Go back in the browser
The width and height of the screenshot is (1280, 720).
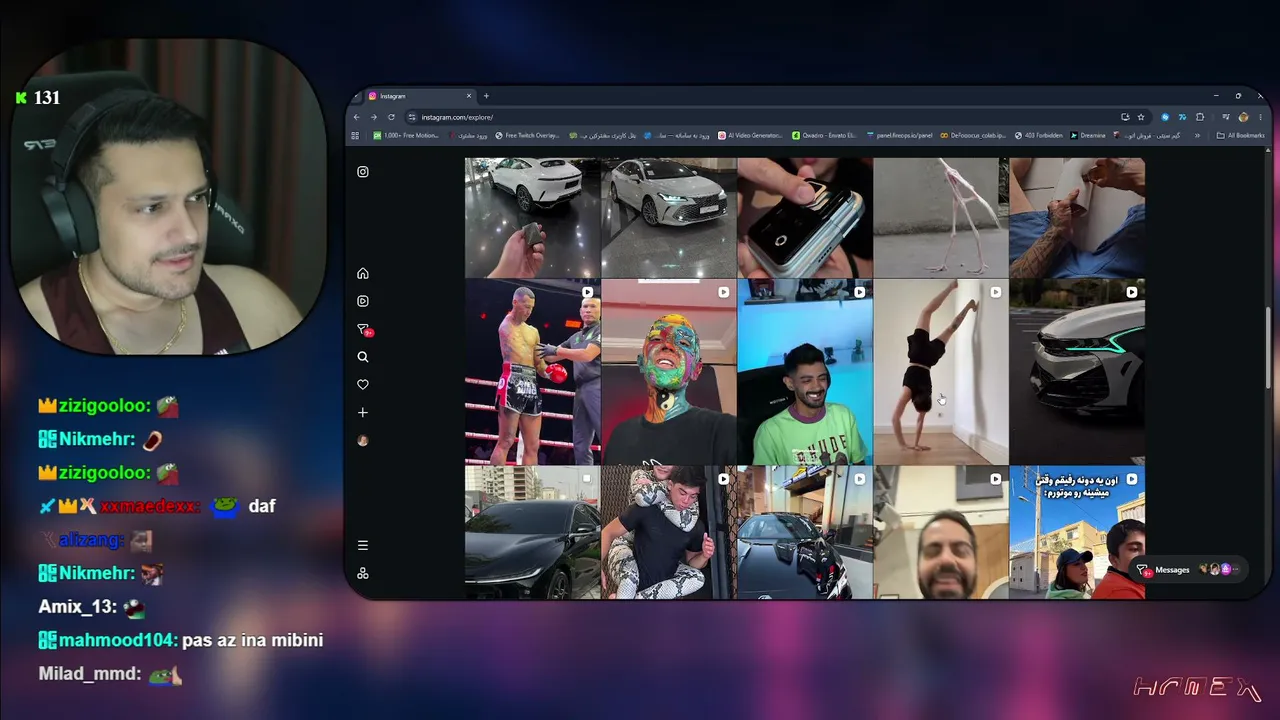pos(357,117)
